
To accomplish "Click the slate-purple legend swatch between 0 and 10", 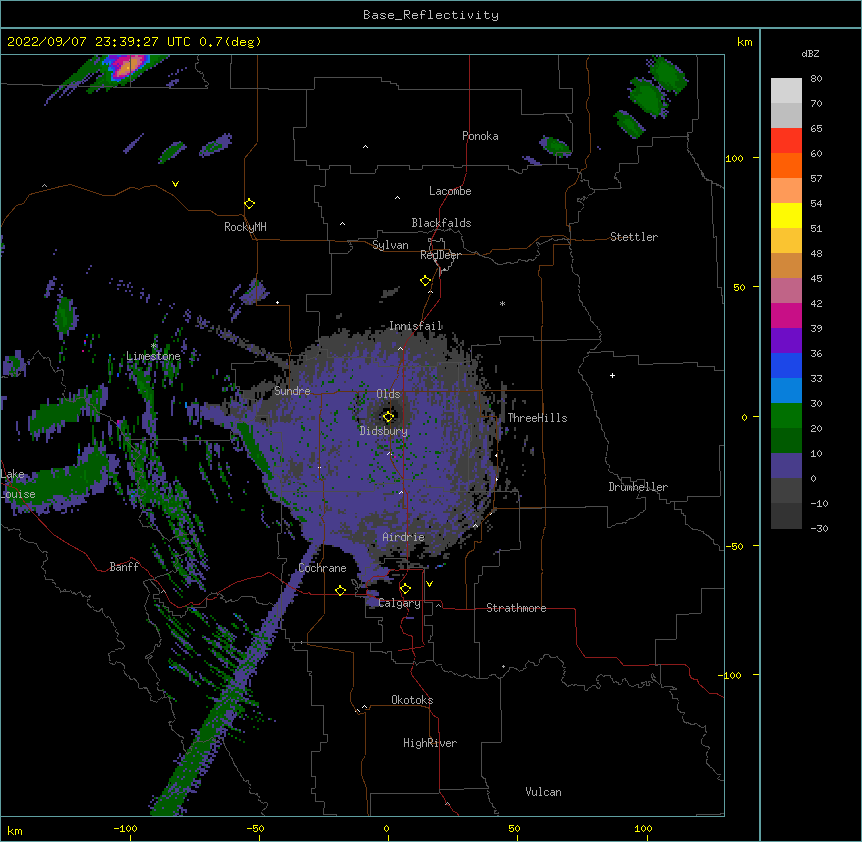I will coord(786,466).
